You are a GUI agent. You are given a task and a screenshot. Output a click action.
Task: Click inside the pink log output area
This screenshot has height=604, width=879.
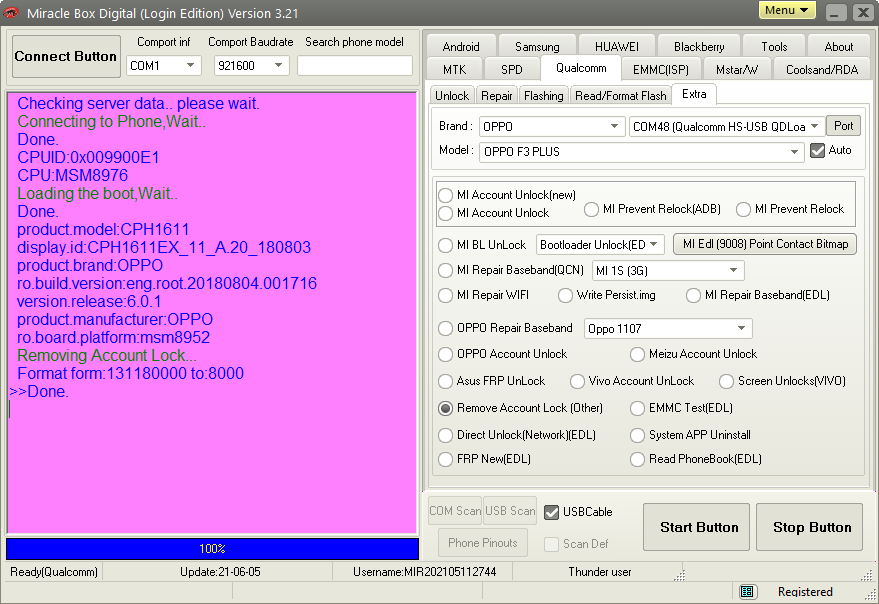(212, 312)
